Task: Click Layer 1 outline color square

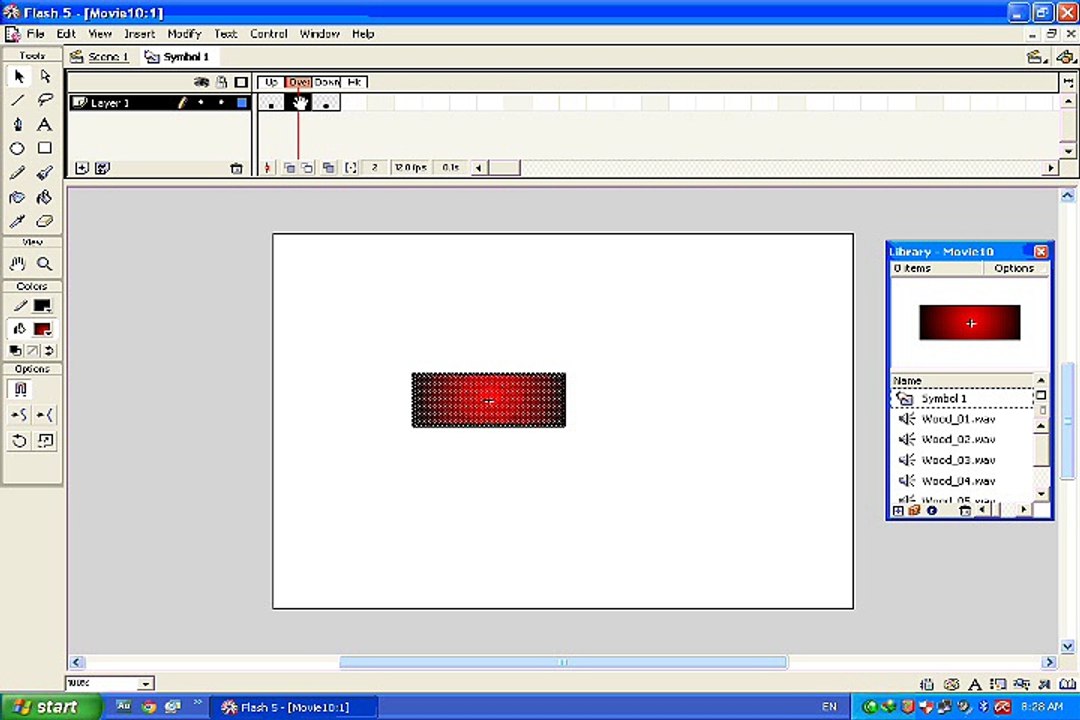Action: click(x=242, y=103)
